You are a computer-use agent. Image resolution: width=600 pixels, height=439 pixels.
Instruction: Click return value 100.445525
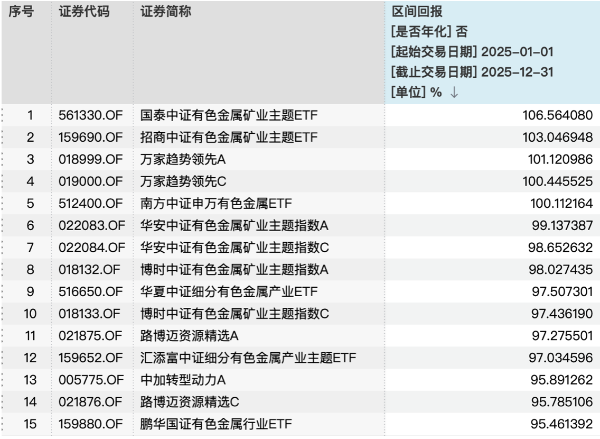(x=558, y=181)
